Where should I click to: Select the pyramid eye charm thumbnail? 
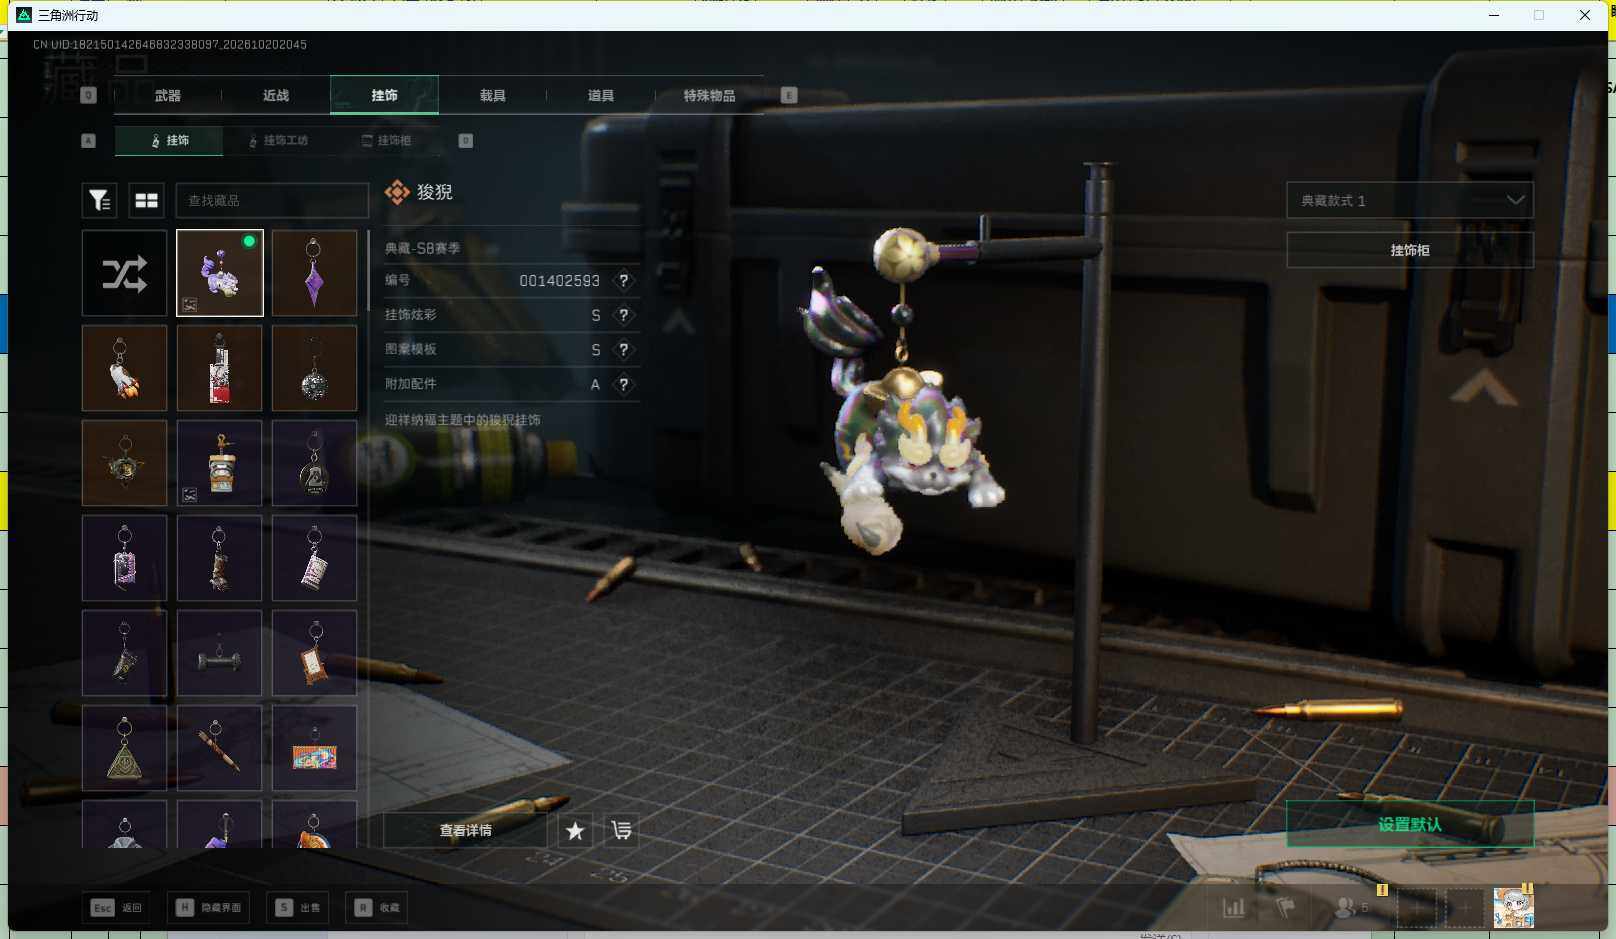[x=125, y=748]
